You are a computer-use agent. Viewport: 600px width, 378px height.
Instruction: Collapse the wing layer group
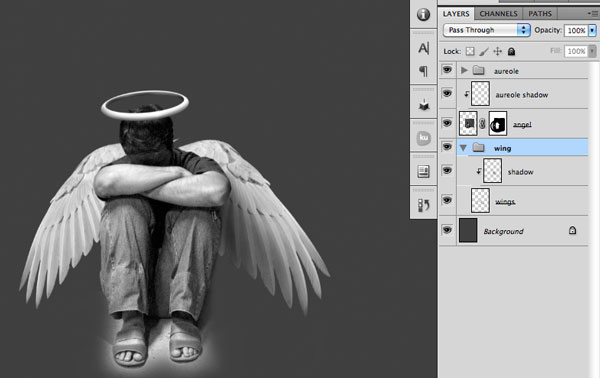[x=463, y=148]
